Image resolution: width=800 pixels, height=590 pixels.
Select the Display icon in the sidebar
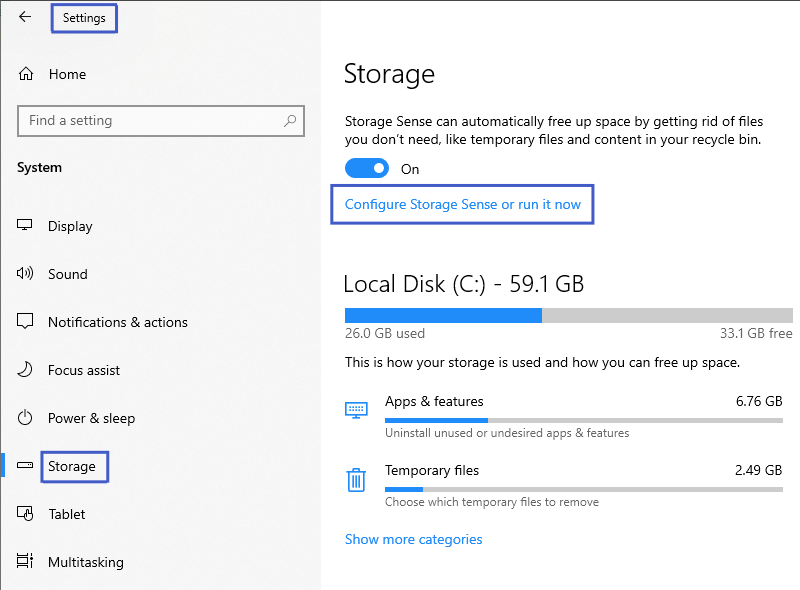pyautogui.click(x=23, y=226)
